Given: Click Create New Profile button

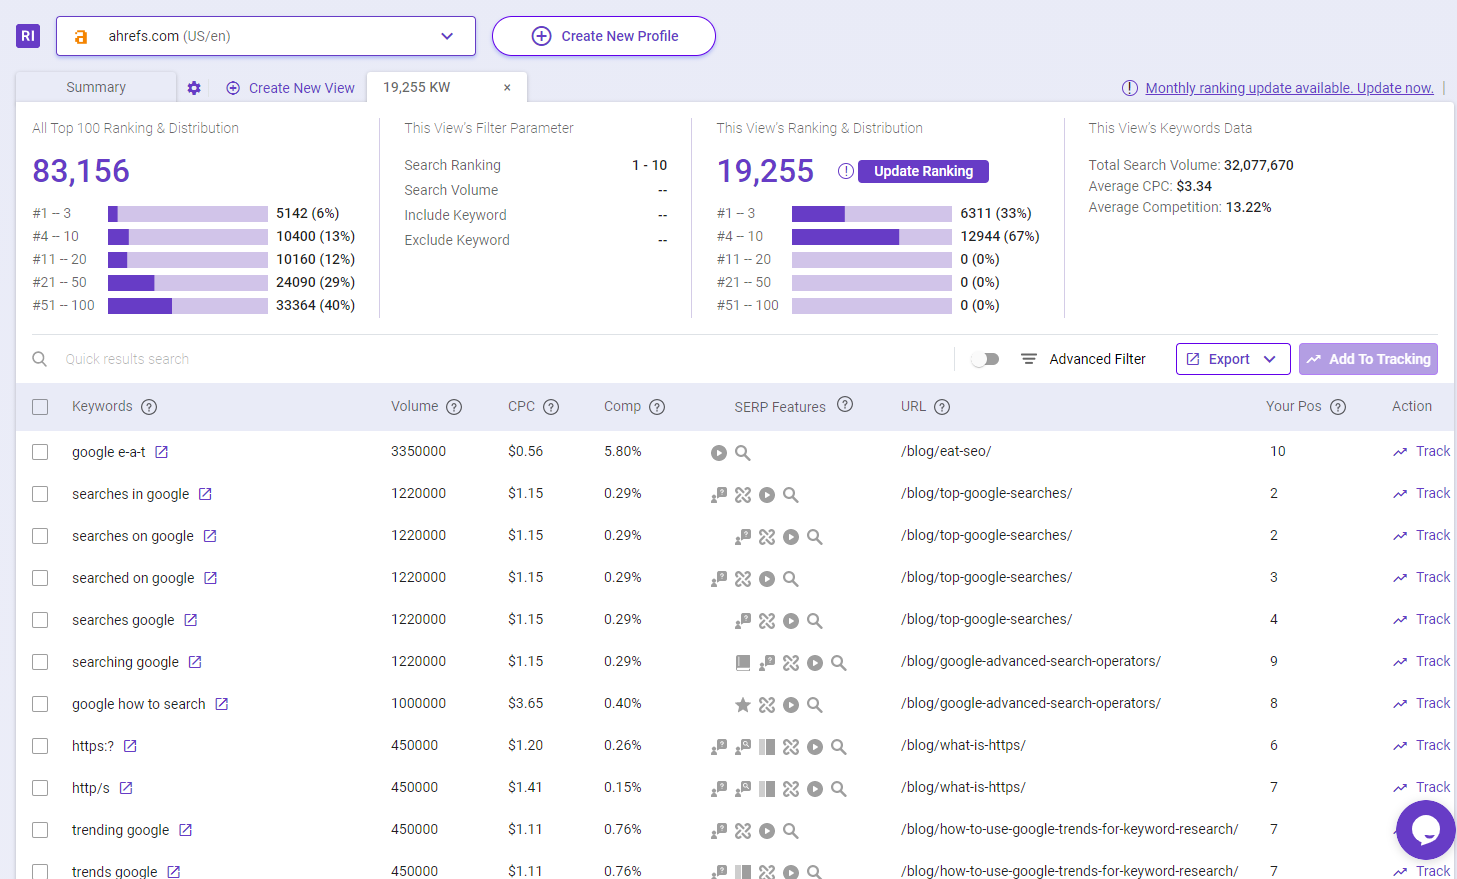Looking at the screenshot, I should pyautogui.click(x=604, y=36).
